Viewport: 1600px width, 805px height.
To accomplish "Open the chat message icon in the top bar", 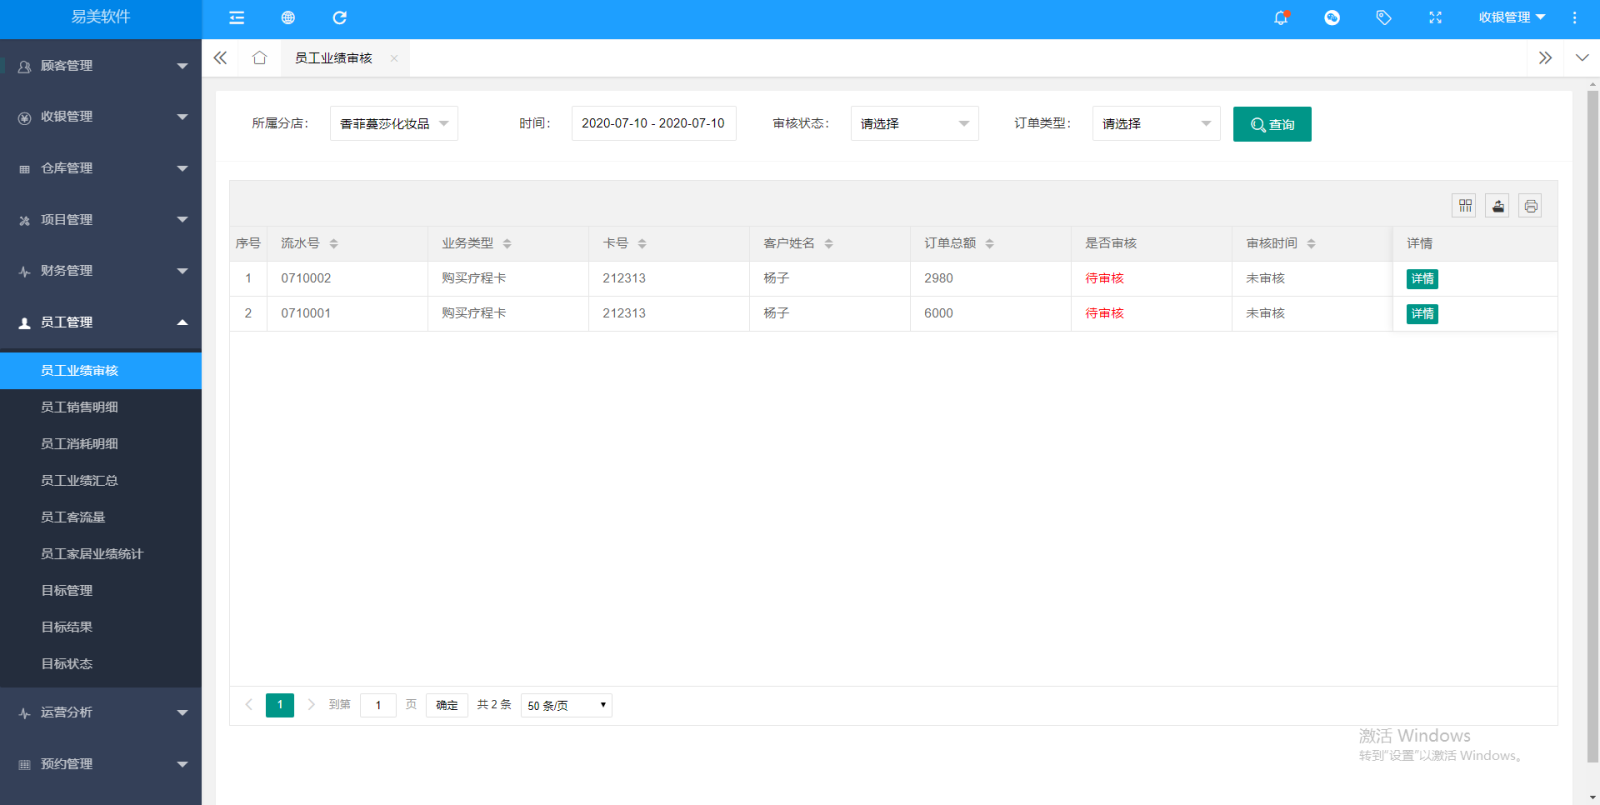I will click(1332, 18).
